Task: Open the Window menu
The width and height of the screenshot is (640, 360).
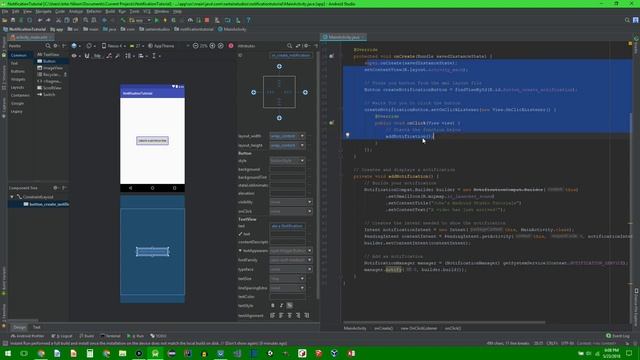Action: tap(161, 11)
